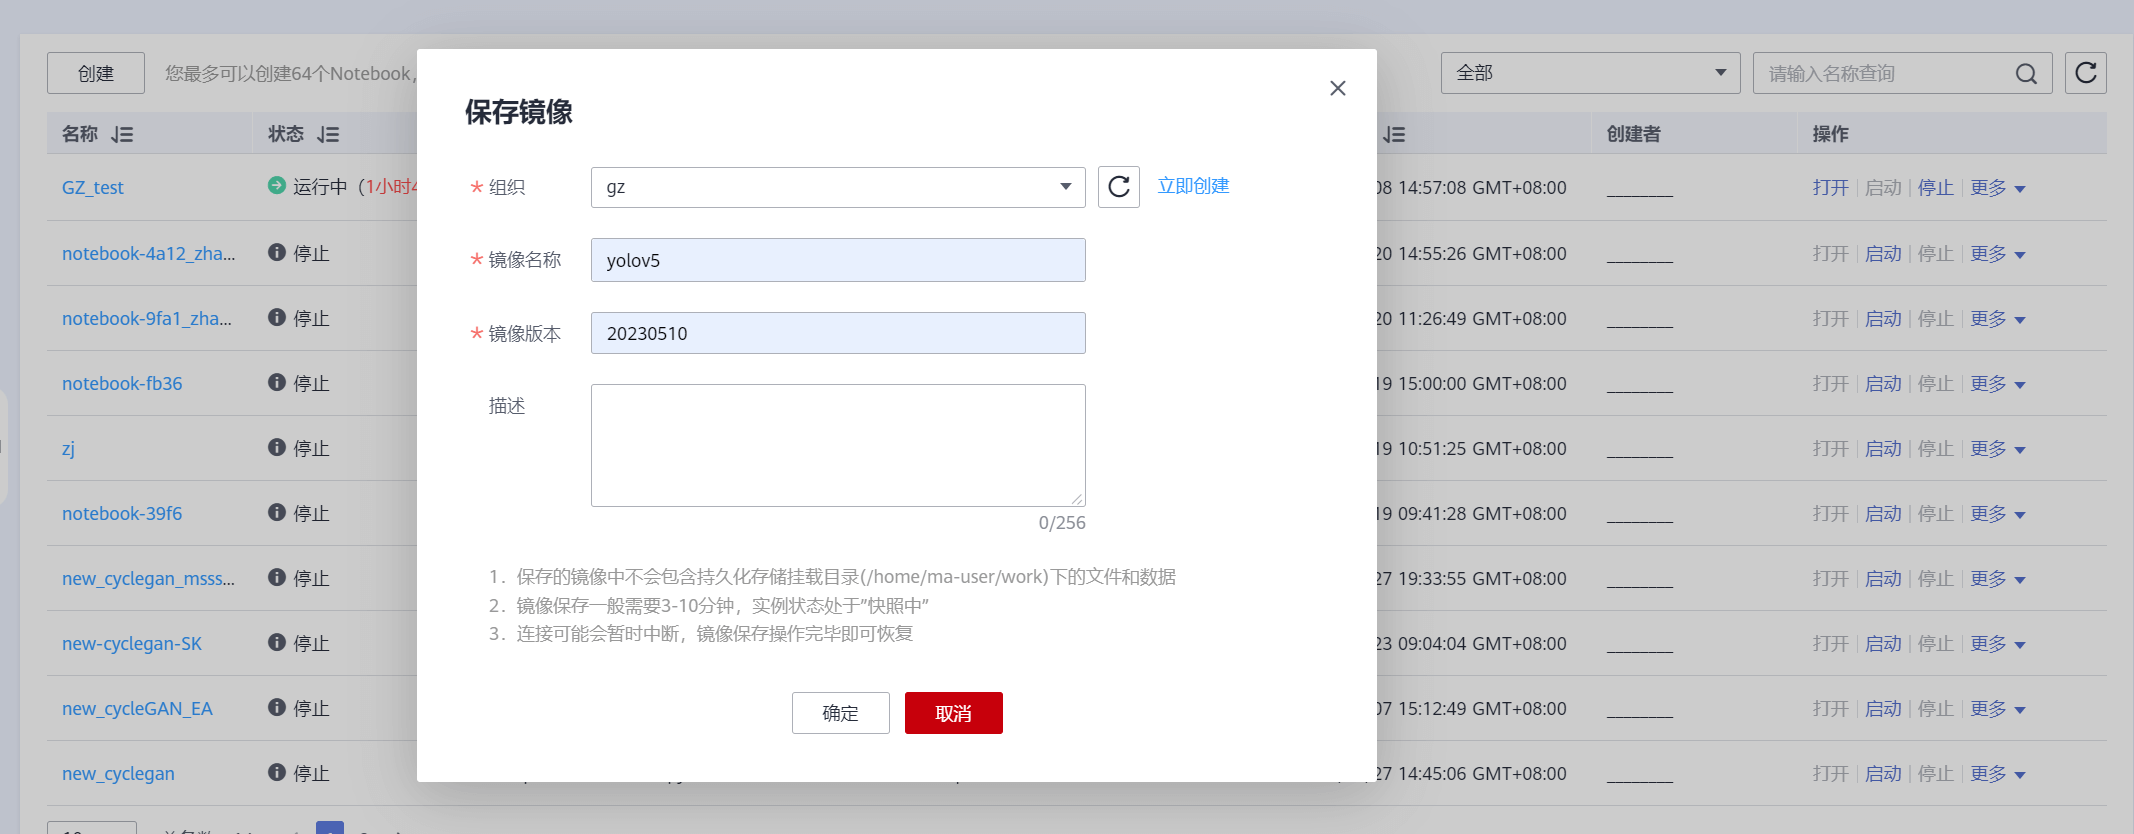Expand 更多 menu for new_cyclegan row
The height and width of the screenshot is (834, 2134).
1997,774
